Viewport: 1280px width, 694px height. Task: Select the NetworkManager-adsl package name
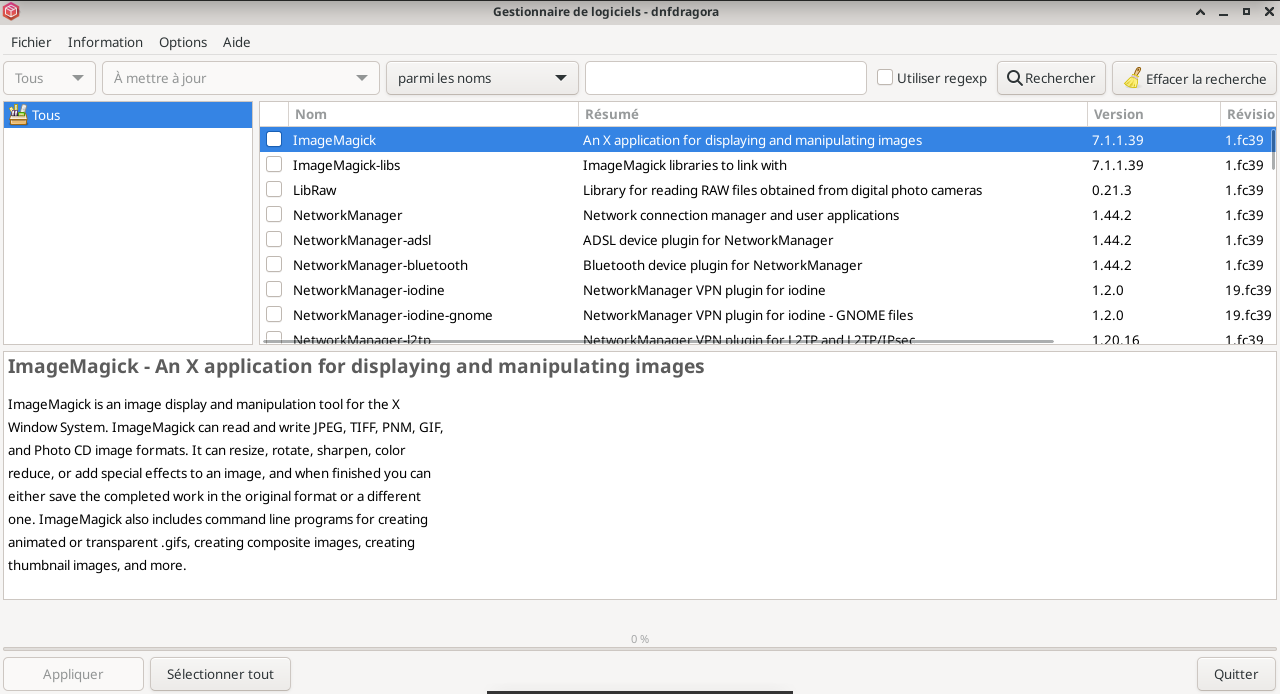[x=362, y=240]
